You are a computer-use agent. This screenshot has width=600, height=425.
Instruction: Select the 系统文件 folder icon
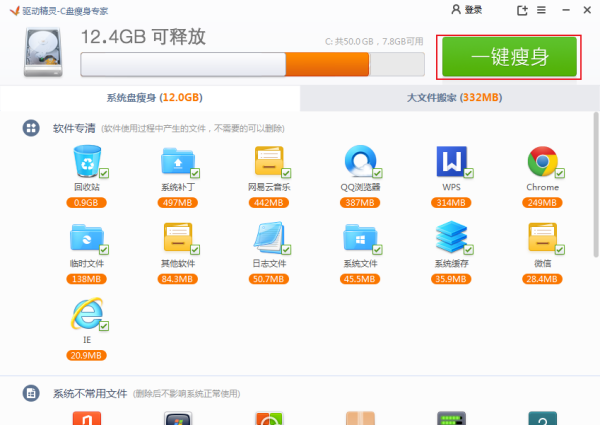pyautogui.click(x=360, y=237)
